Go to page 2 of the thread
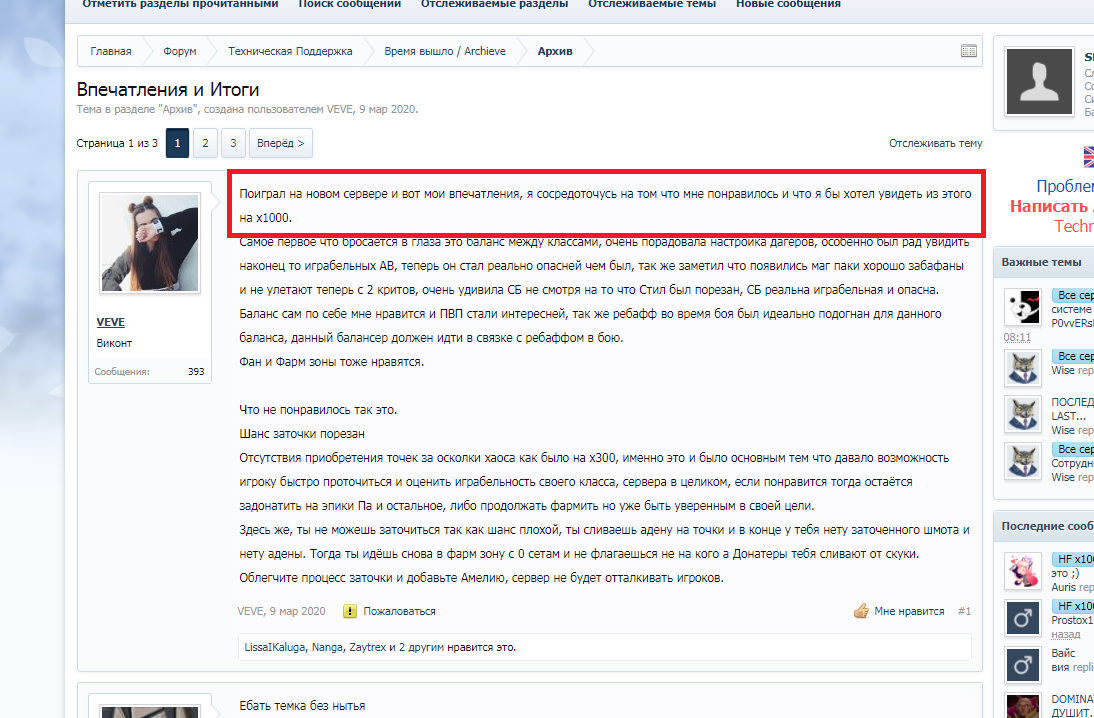The width and height of the screenshot is (1094, 718). [x=204, y=144]
